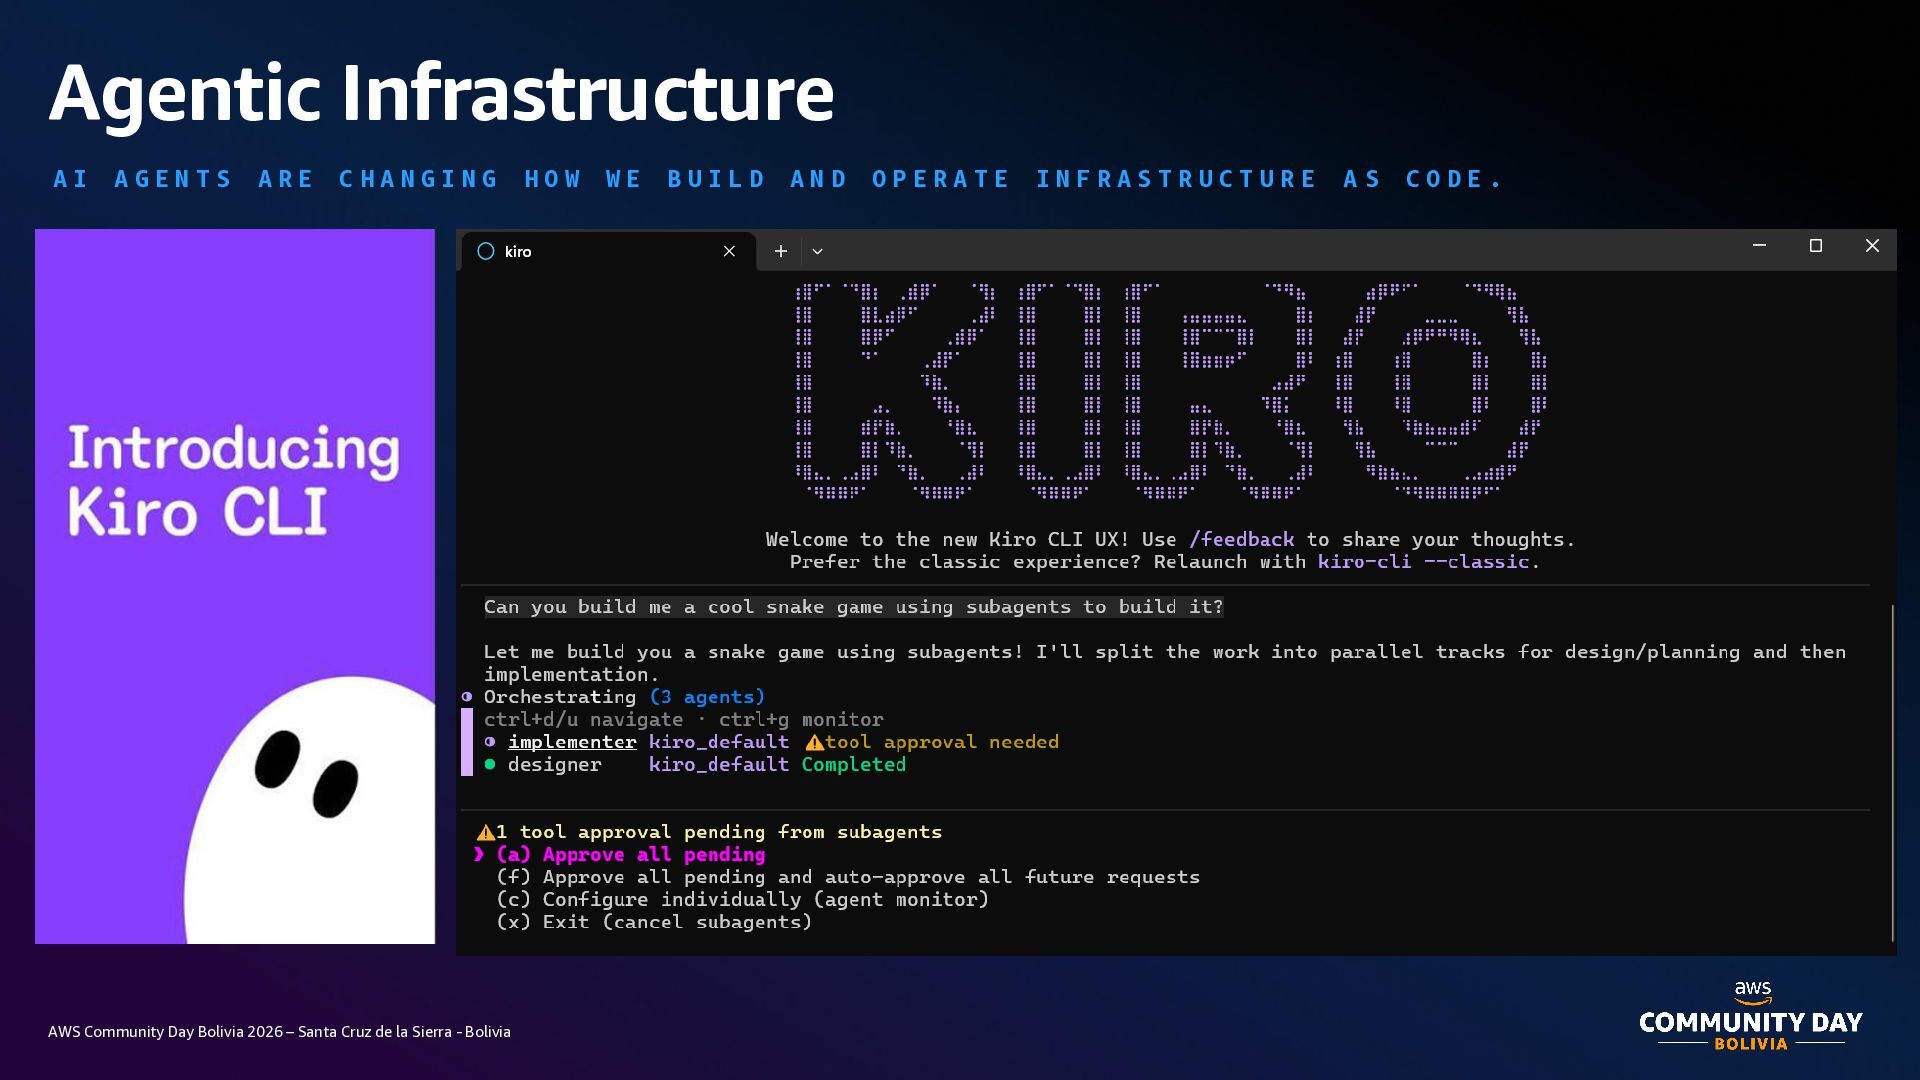Select the implementer subagent row
Screen dimensions: 1920x1080
[771, 742]
